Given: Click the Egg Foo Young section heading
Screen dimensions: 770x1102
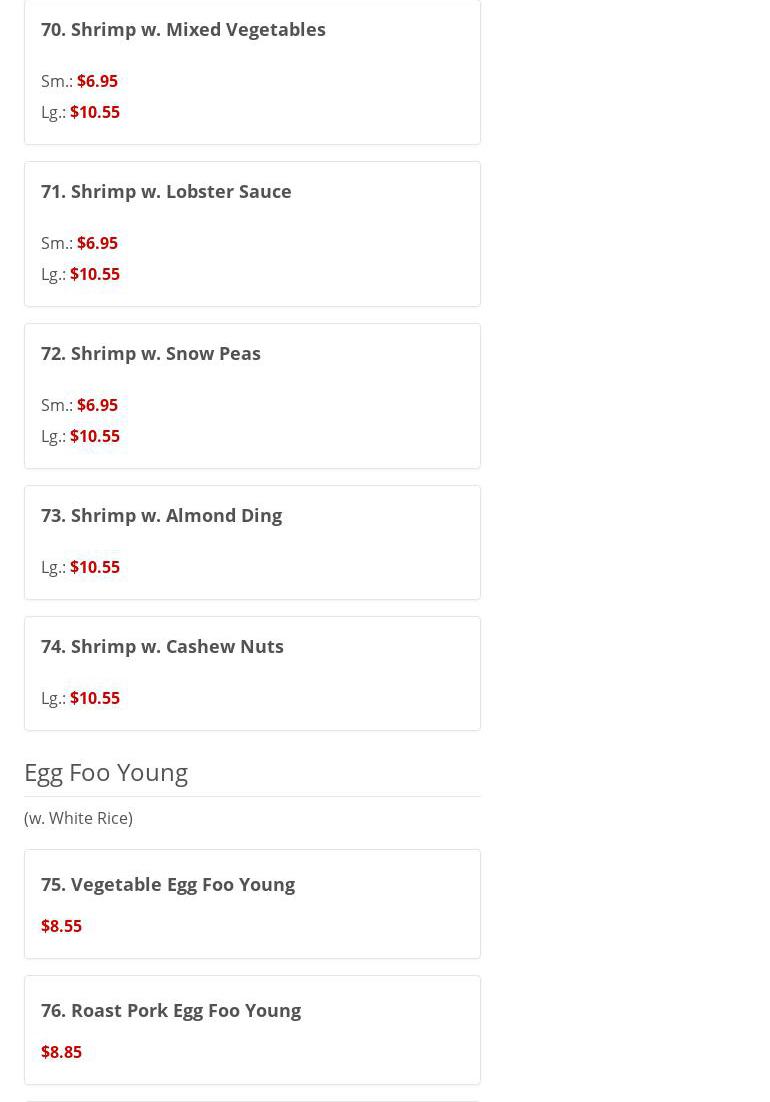Looking at the screenshot, I should pyautogui.click(x=106, y=772).
